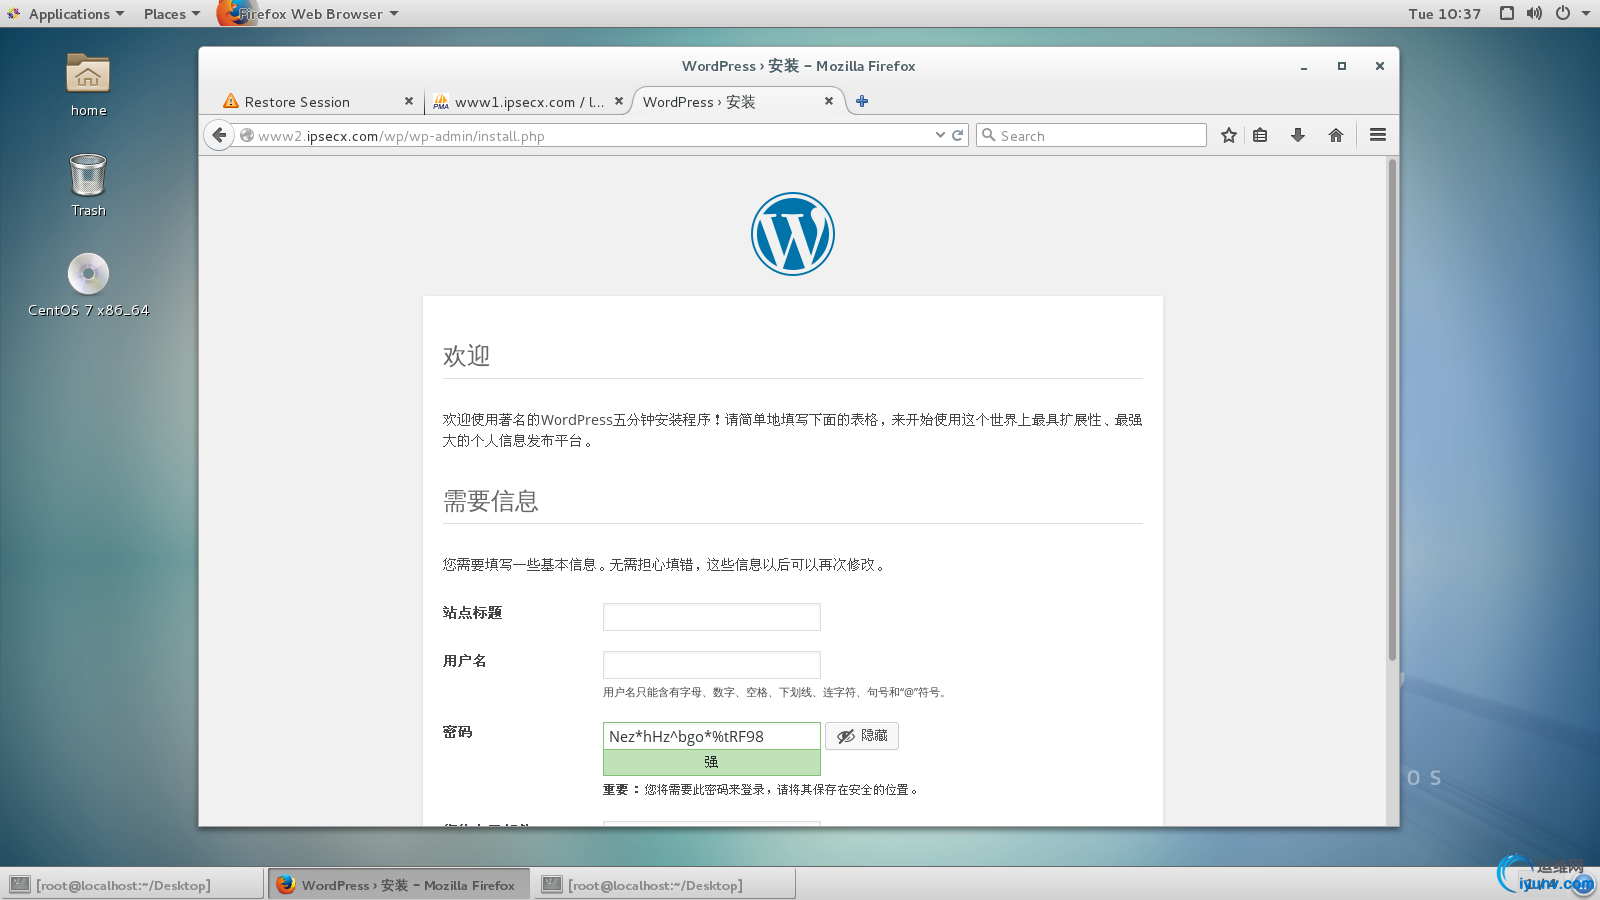Select the WordPress › 安装 tab

[738, 101]
